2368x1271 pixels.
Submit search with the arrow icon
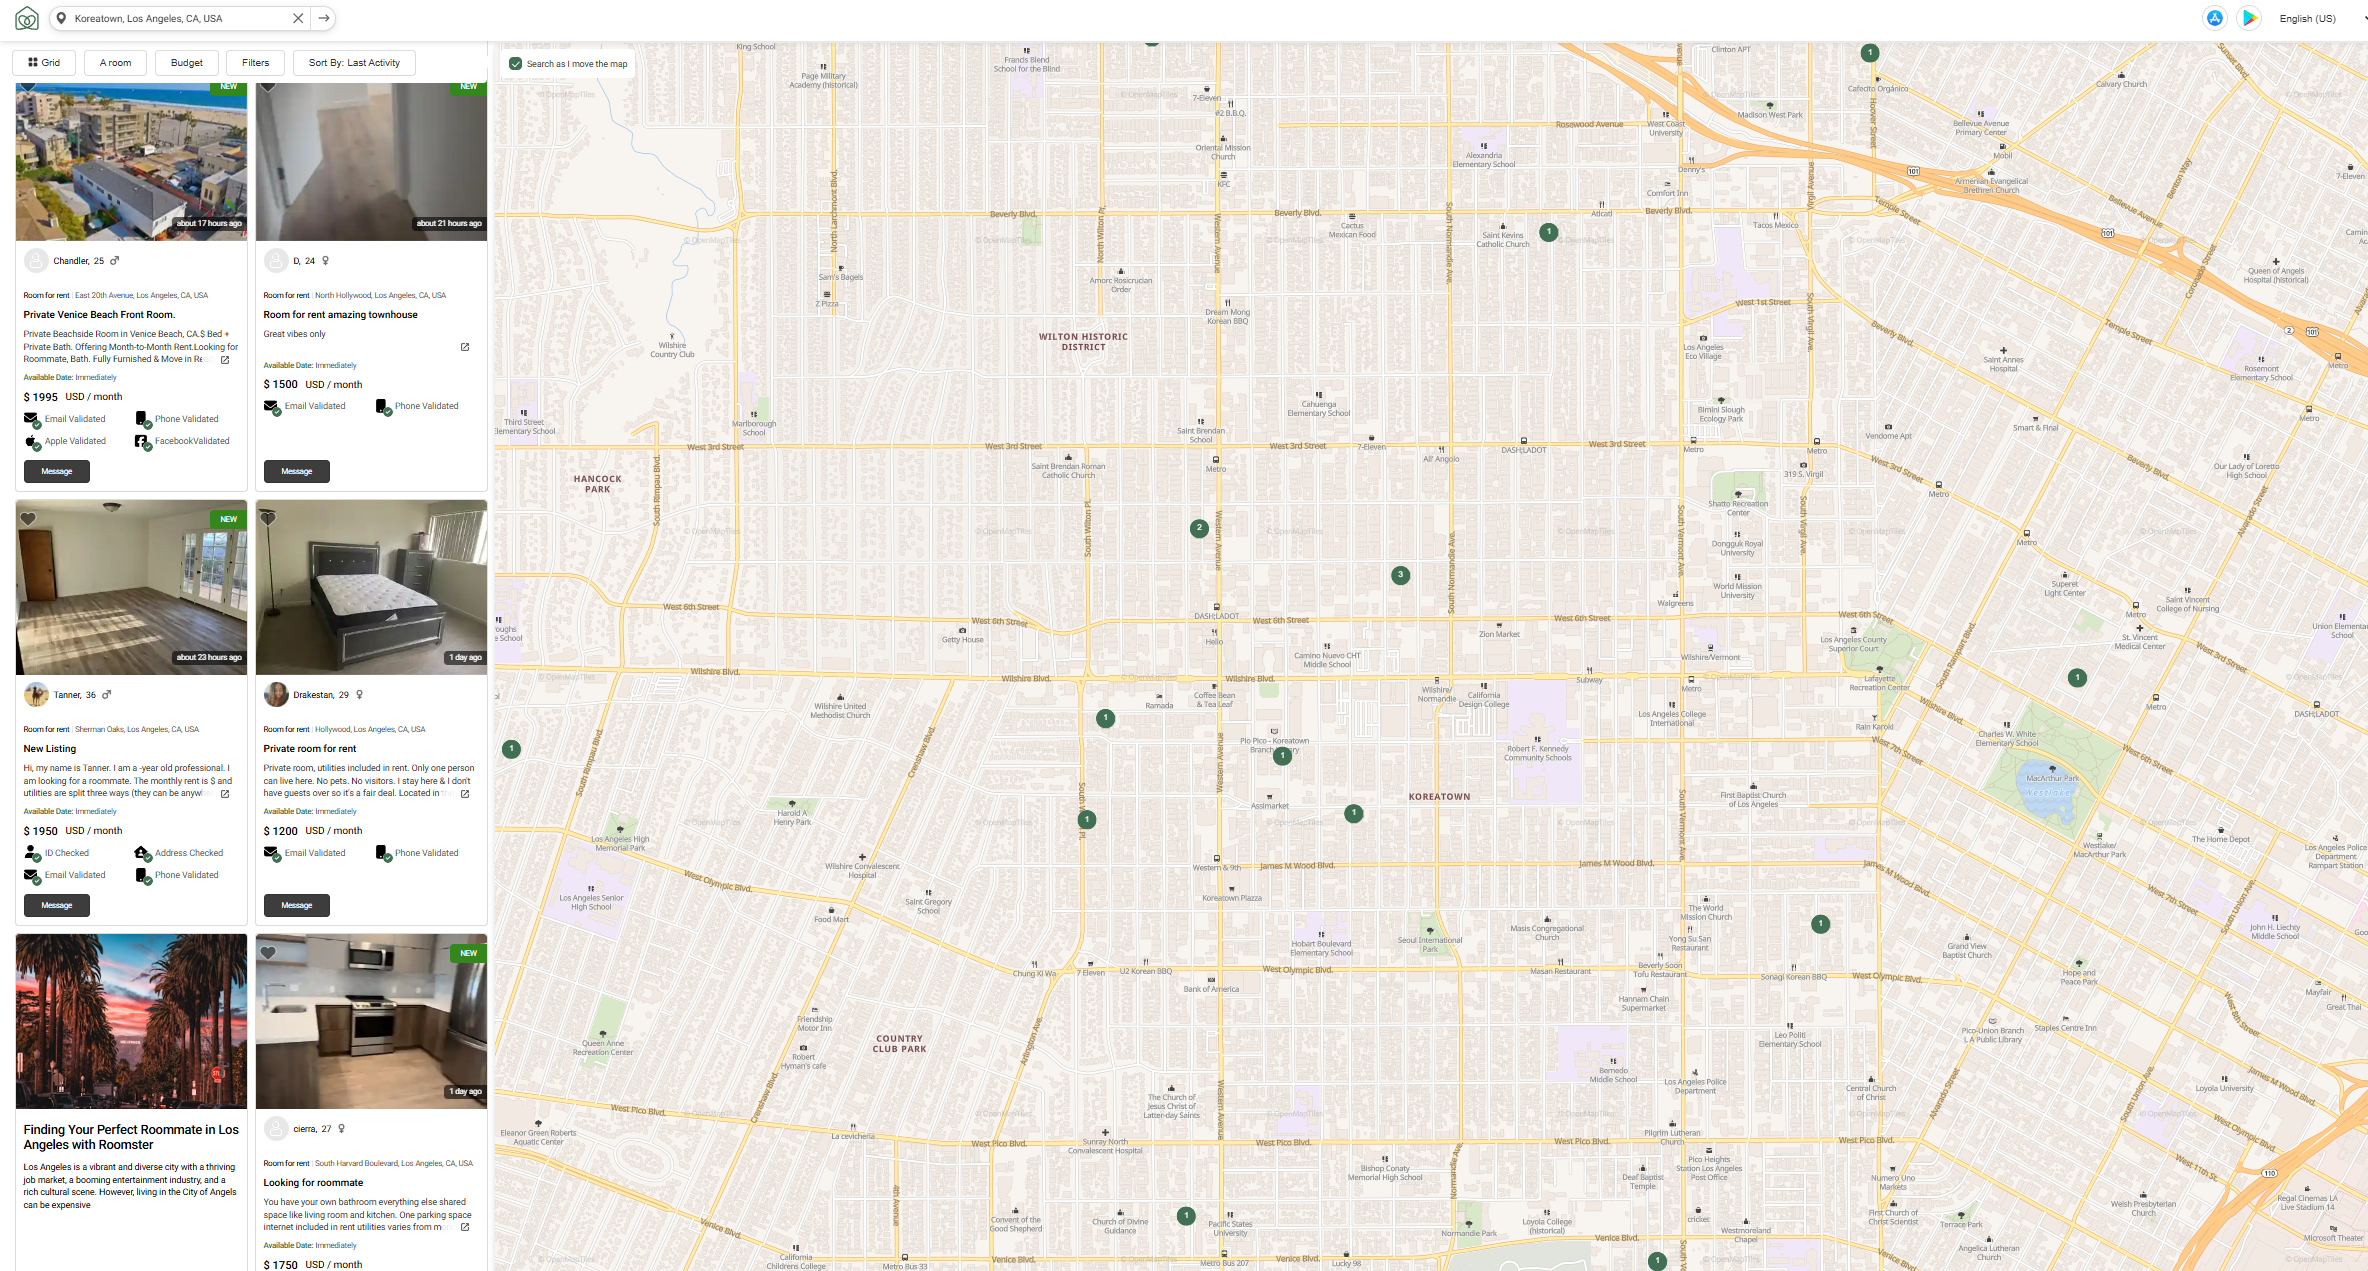324,18
